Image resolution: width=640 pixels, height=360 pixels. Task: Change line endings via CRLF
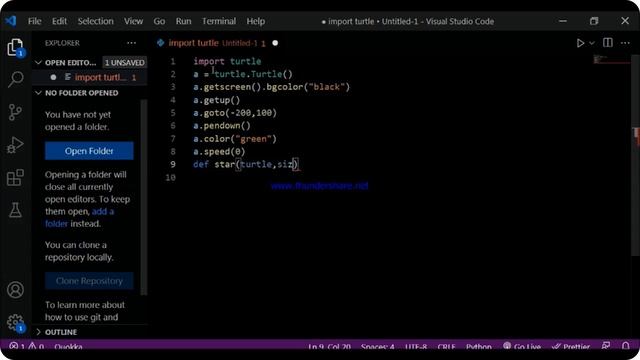click(446, 346)
